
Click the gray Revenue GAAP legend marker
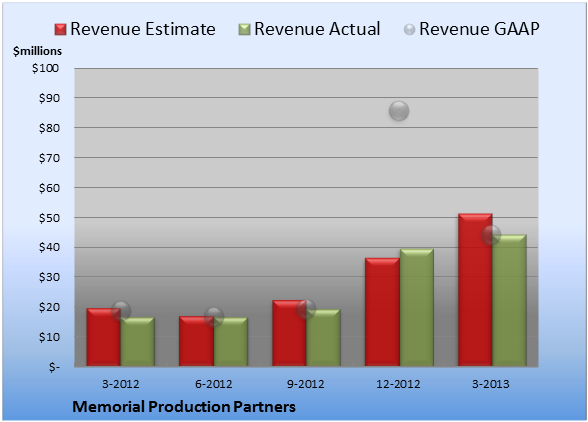(410, 30)
